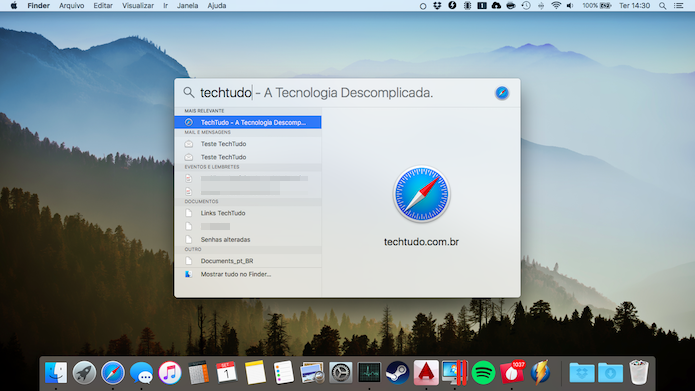Launch Steam from the Dock

[398, 372]
